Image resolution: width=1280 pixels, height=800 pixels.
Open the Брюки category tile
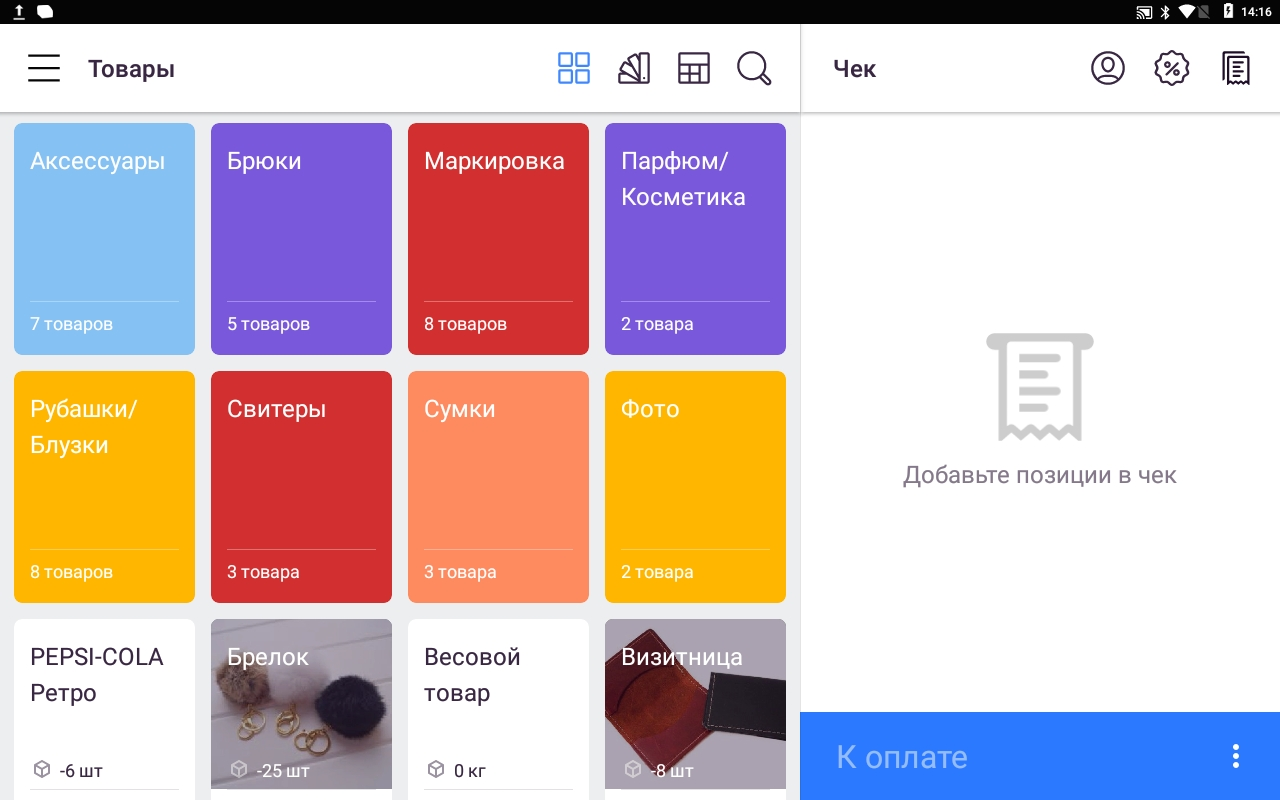pos(301,238)
